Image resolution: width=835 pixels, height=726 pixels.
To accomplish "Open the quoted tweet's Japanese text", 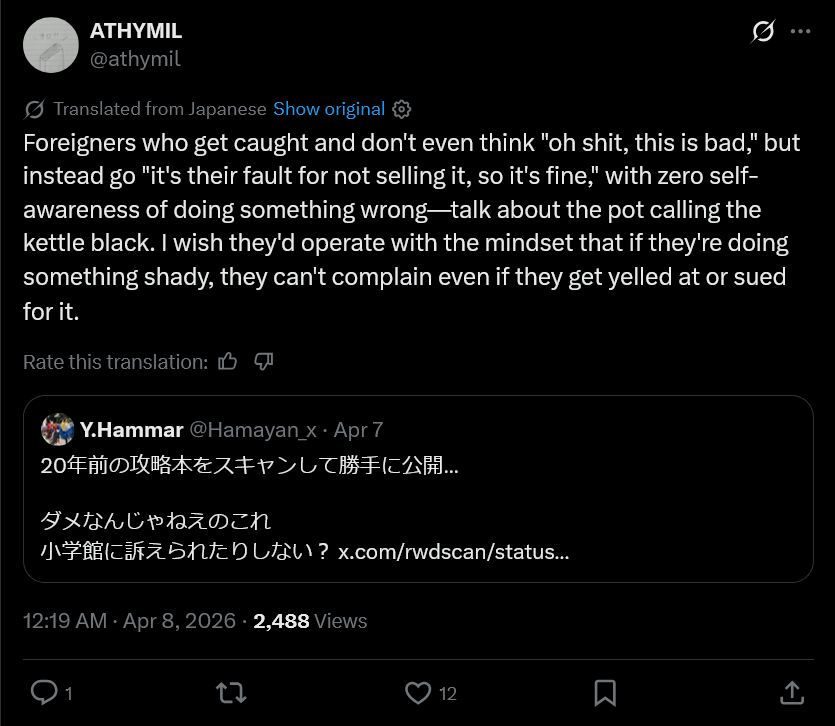I will click(250, 466).
